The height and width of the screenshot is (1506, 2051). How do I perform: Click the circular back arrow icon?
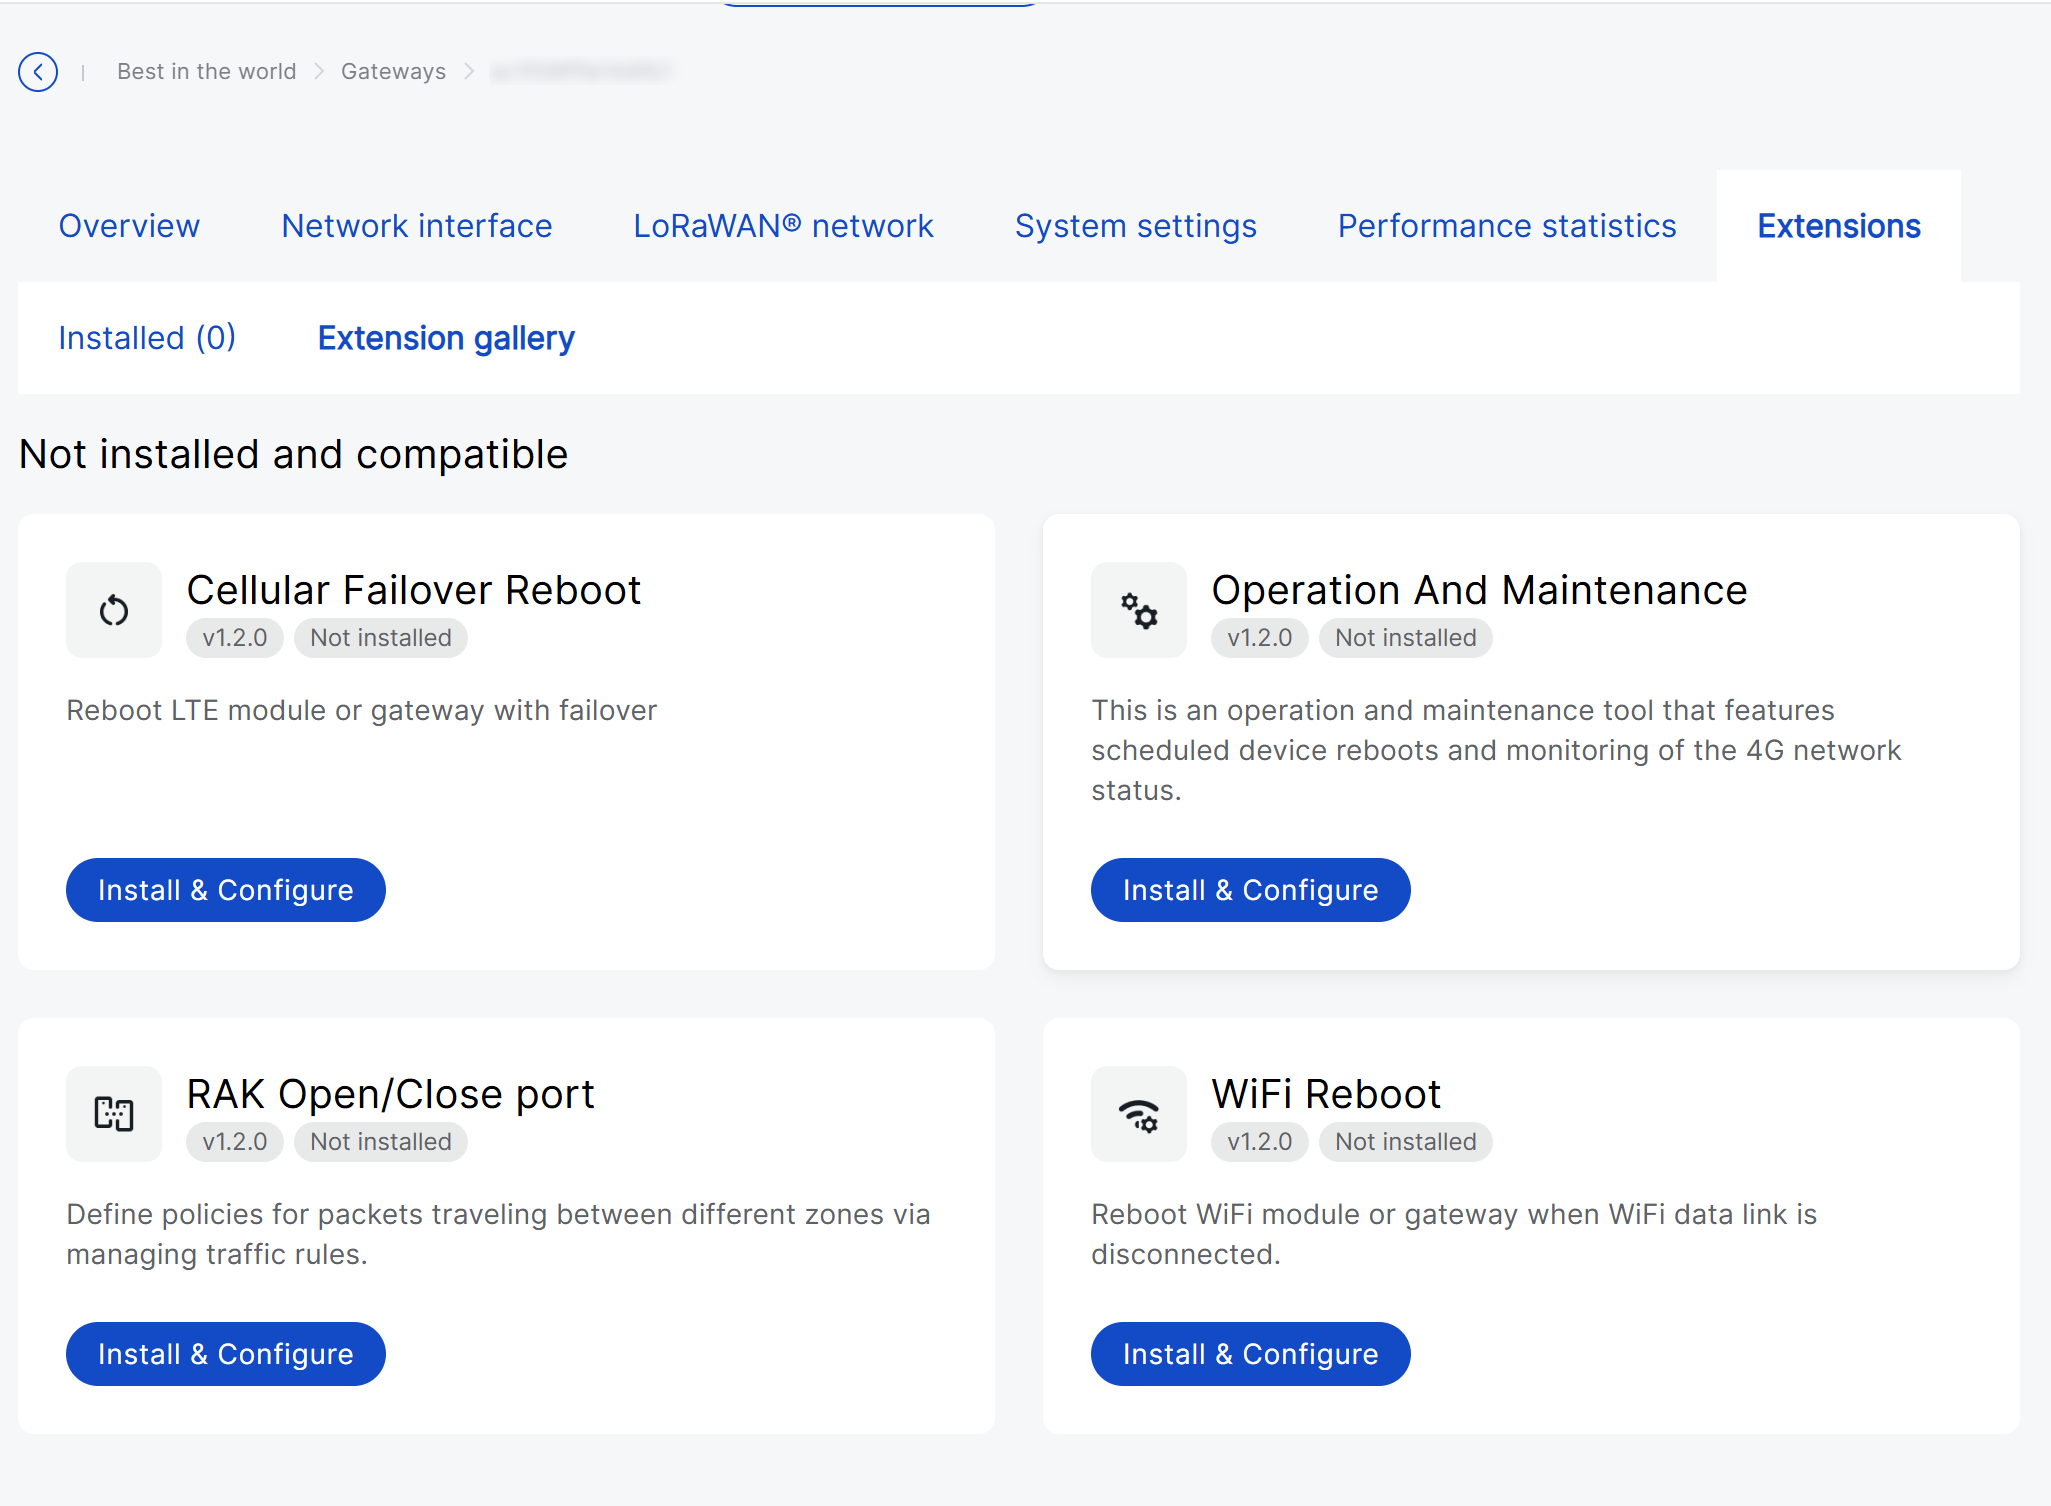pyautogui.click(x=38, y=72)
